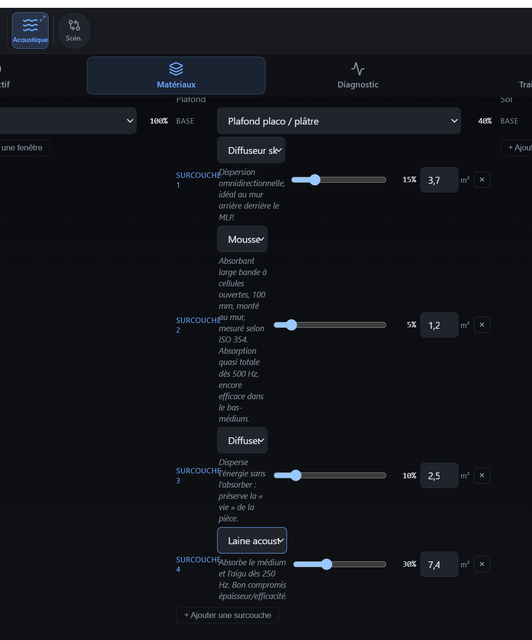Click the 3,7 m² area field

(439, 180)
